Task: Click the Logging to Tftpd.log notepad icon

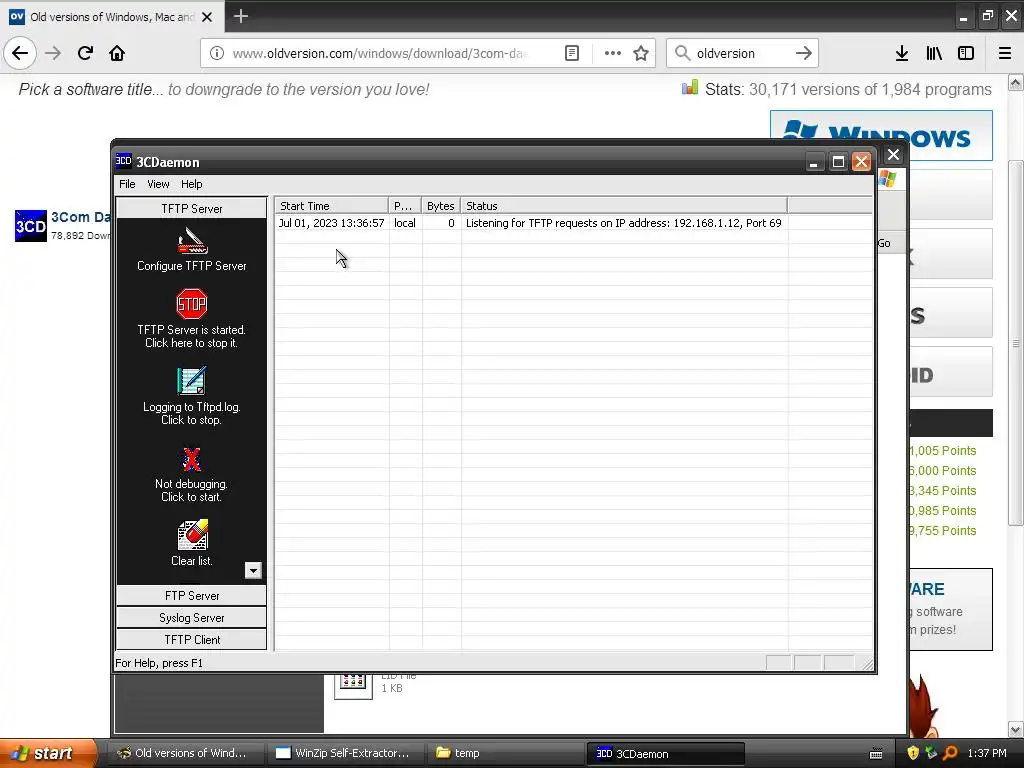Action: (191, 381)
